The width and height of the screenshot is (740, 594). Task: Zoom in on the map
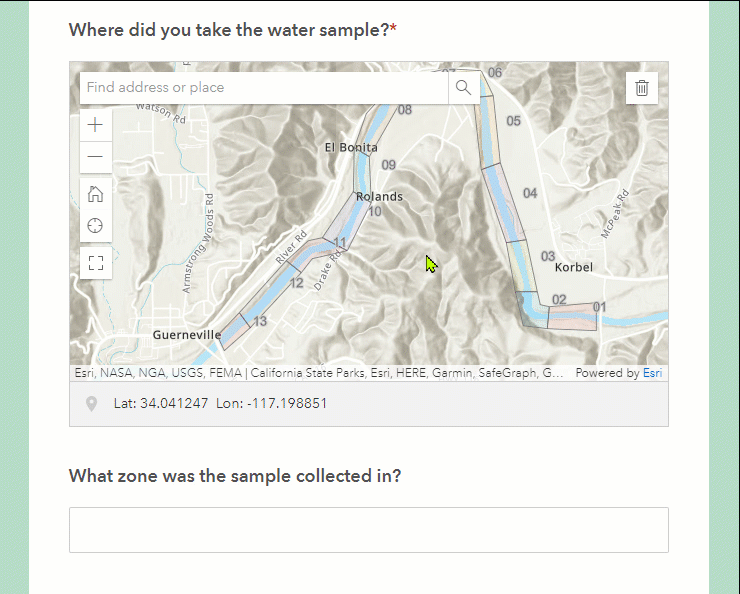[x=96, y=125]
